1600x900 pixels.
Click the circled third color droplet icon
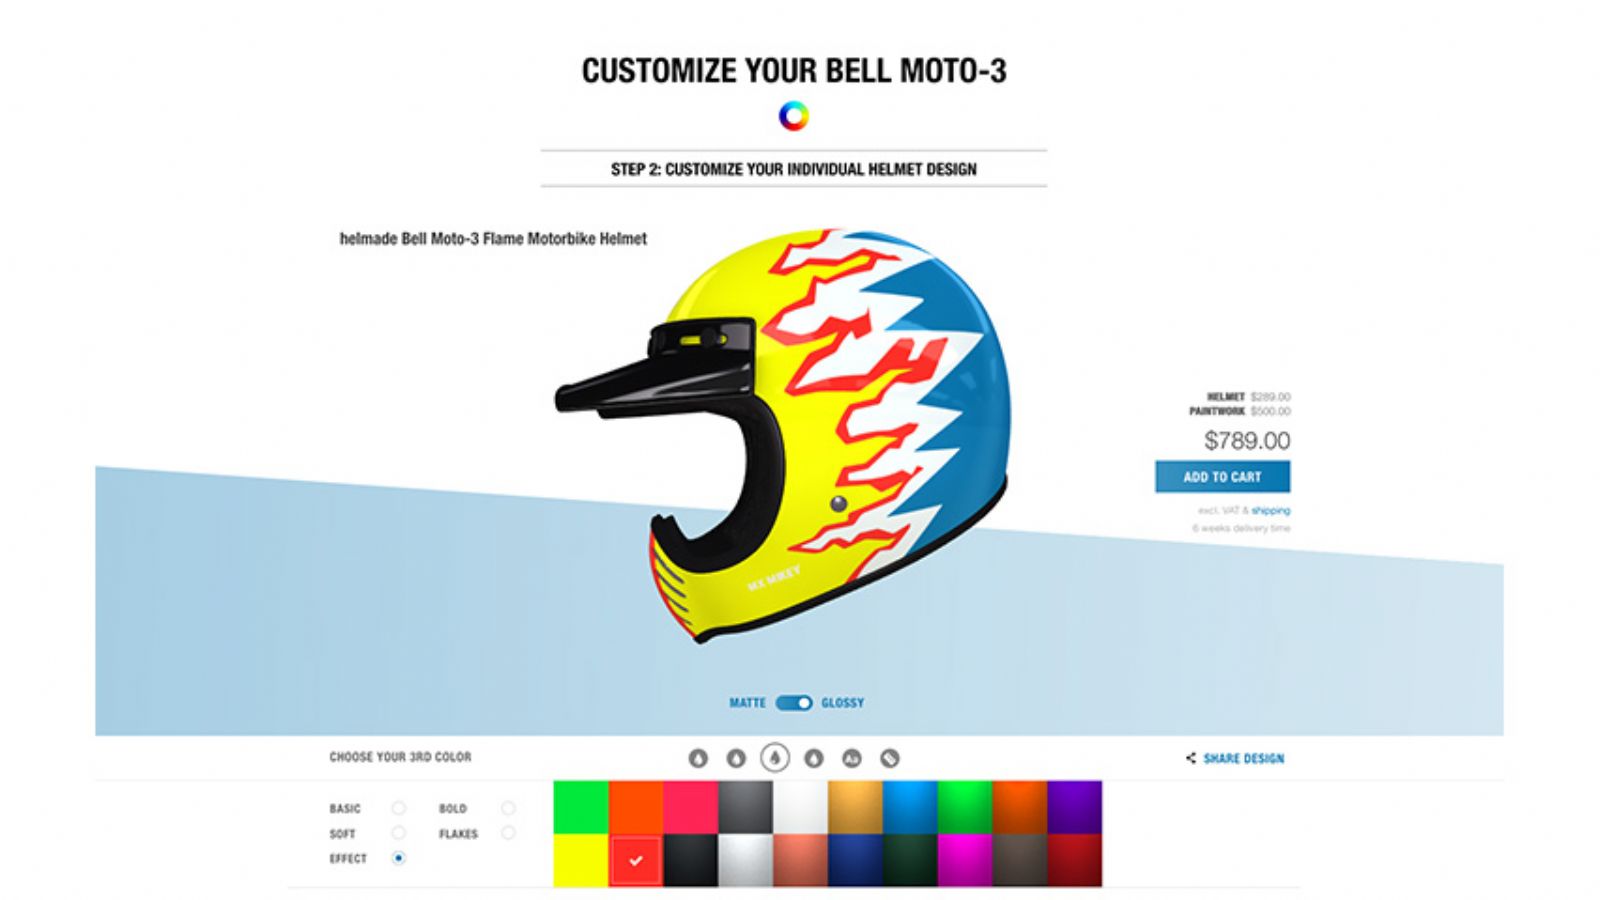775,758
